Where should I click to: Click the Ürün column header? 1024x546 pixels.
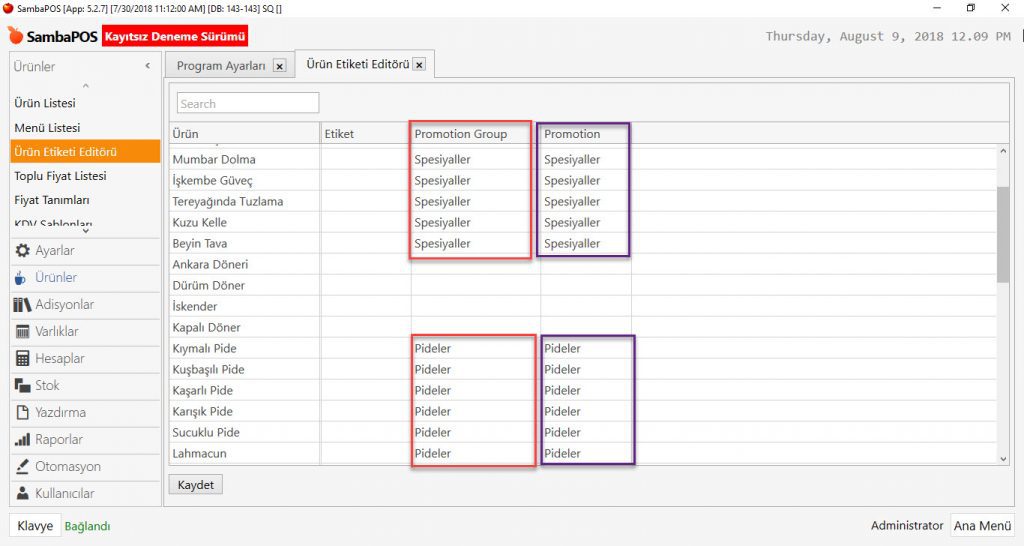click(245, 134)
